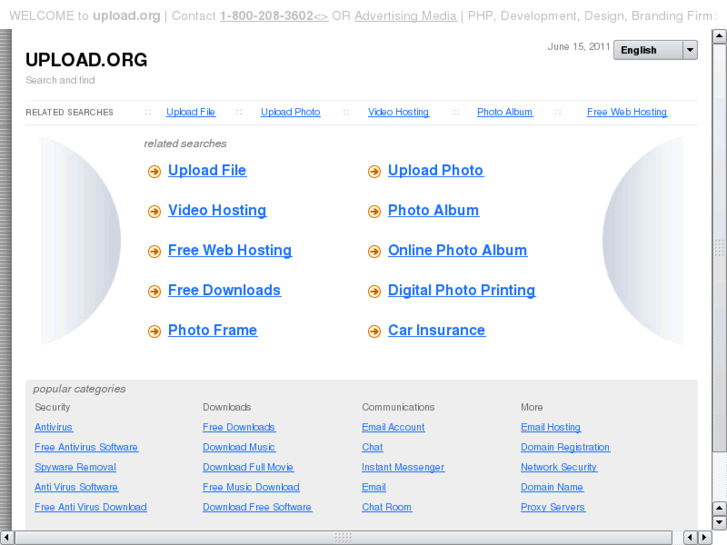Click the arrow icon beside Upload File
Viewport: 727px width, 545px height.
click(x=154, y=172)
